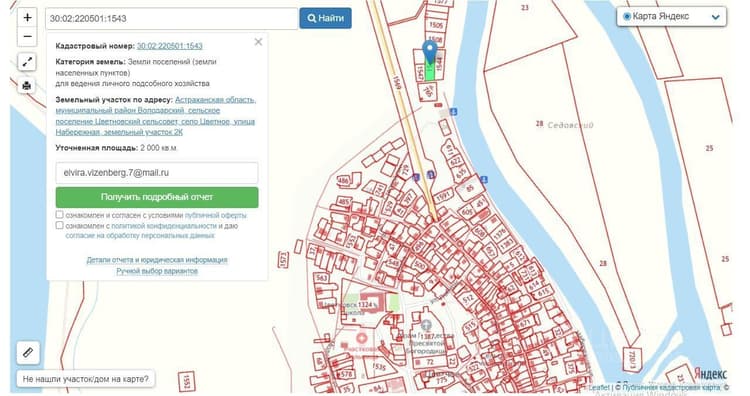Viewport: 750px width, 396px height.
Task: Click the green highlighted parcel on map
Action: click(x=430, y=72)
